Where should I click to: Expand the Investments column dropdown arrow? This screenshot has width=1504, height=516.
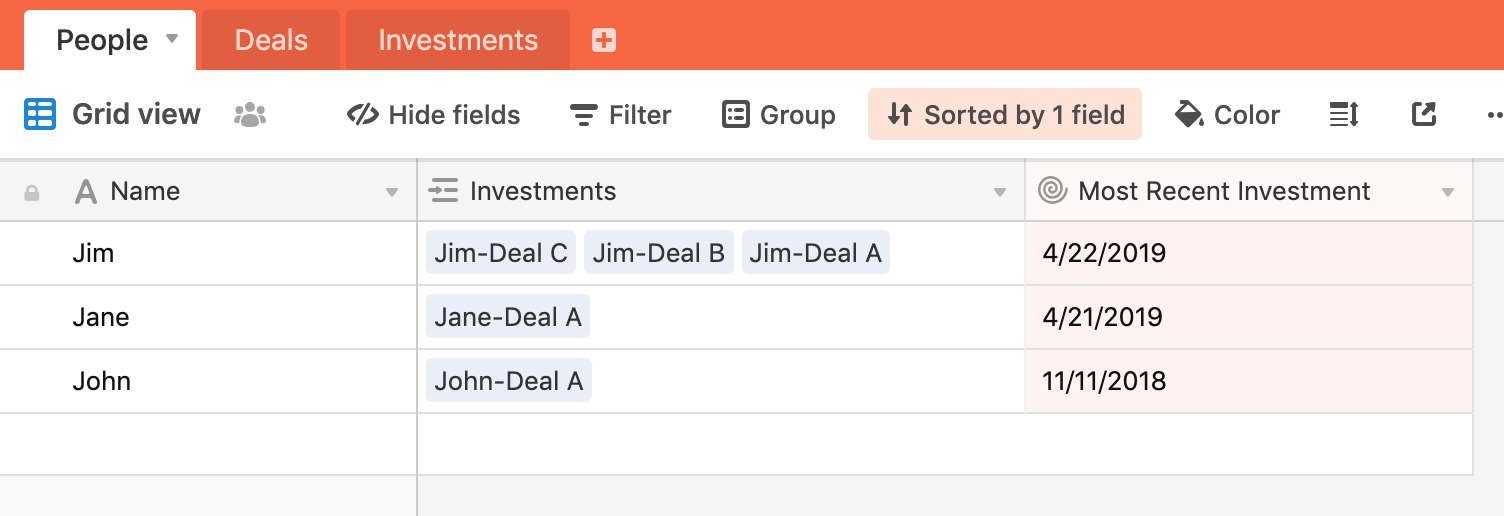click(x=999, y=192)
